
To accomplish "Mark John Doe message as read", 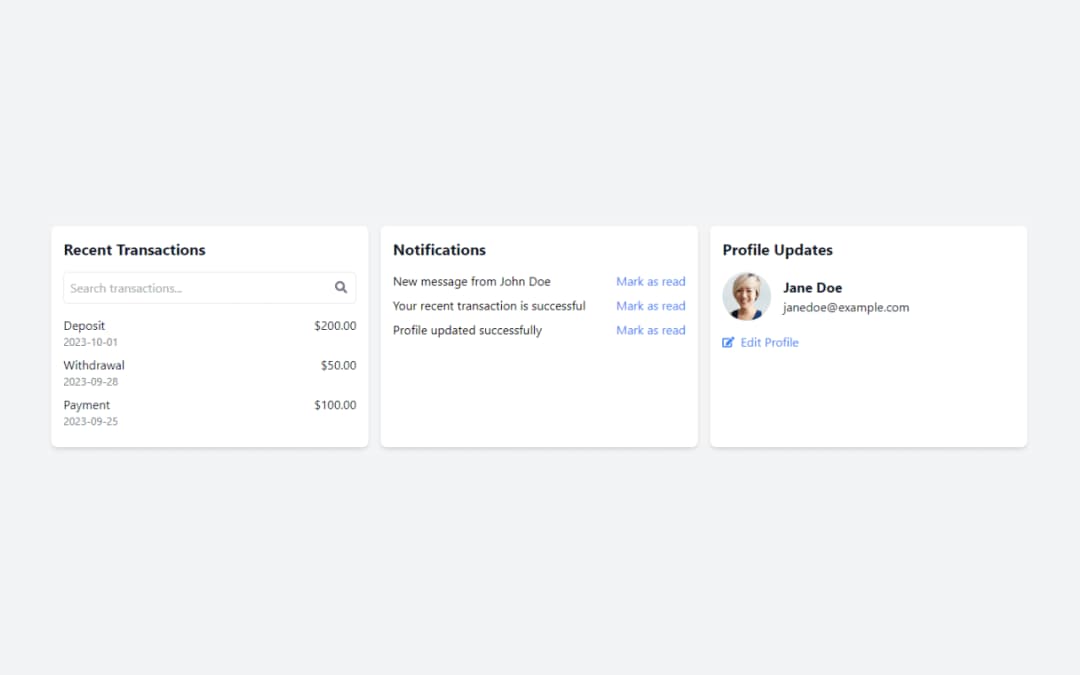I will 650,282.
